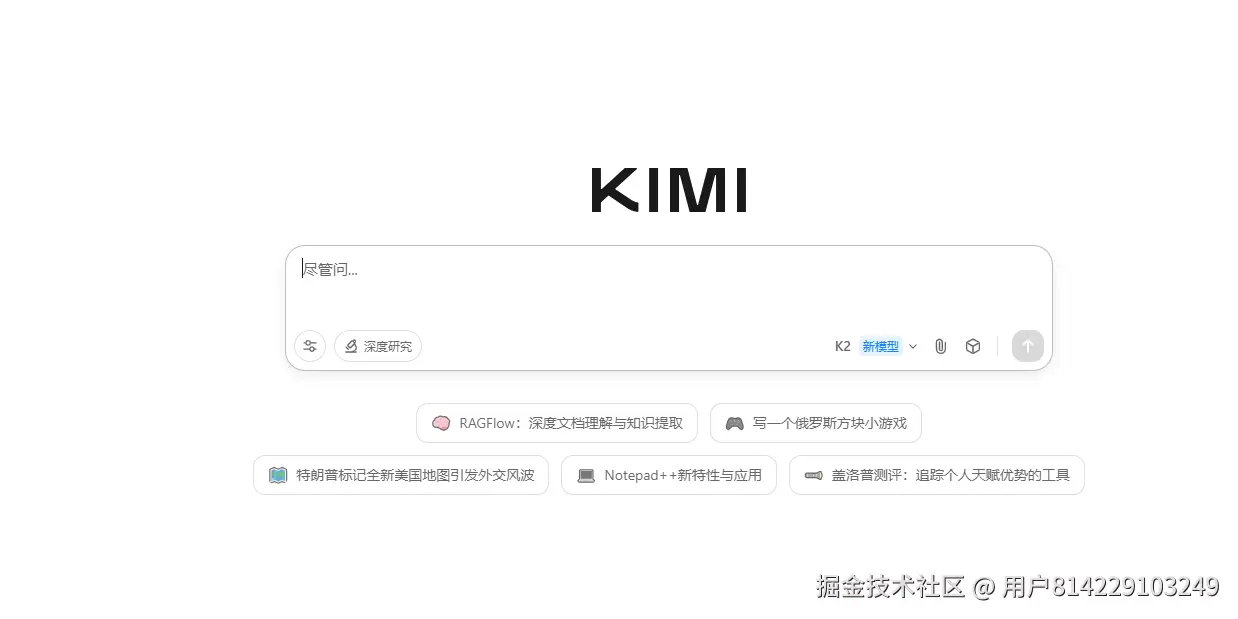
Task: Click the gamepad icon on Tetris suggestion
Action: (x=734, y=423)
